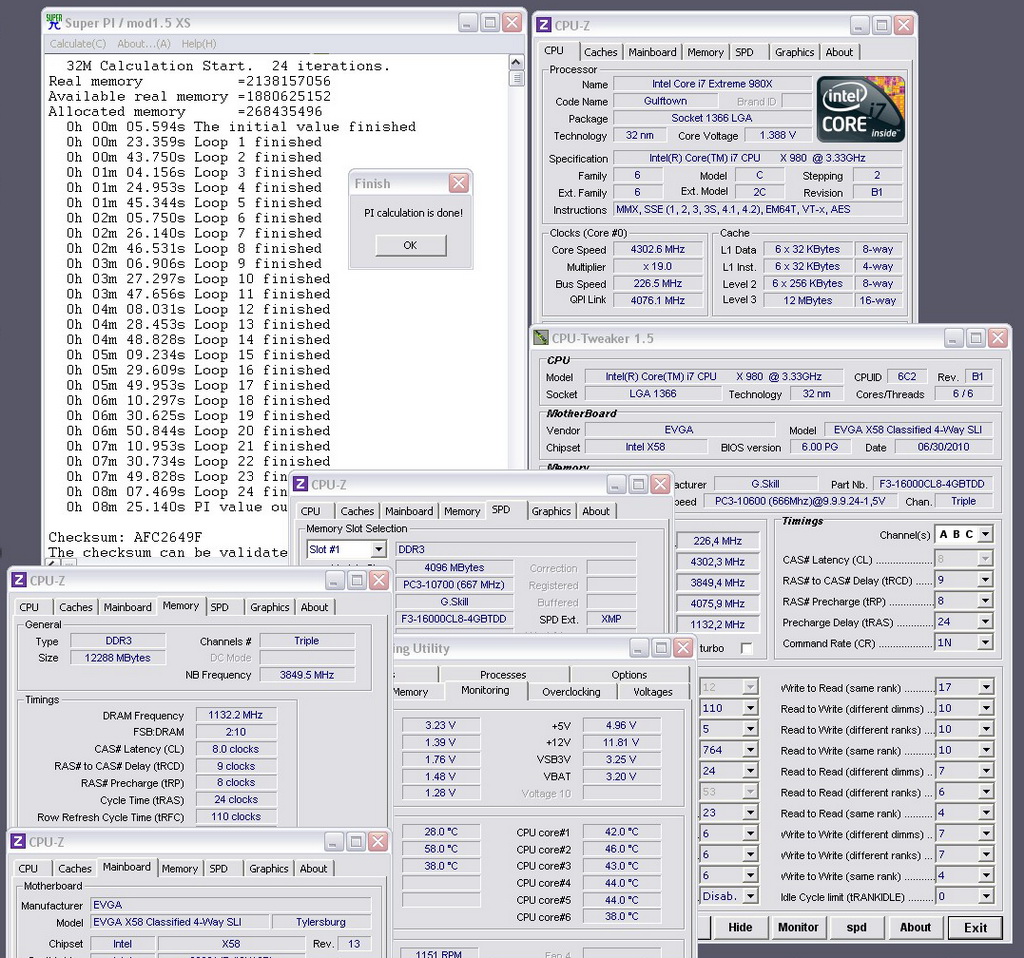Image resolution: width=1024 pixels, height=958 pixels.
Task: Click the spd button in CPU-Tweaker
Action: (x=856, y=927)
